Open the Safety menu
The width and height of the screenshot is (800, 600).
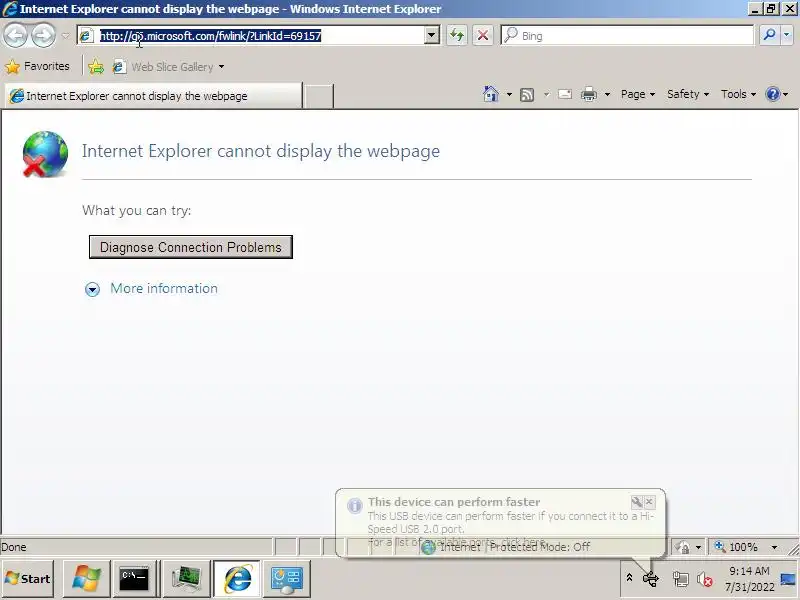point(688,94)
